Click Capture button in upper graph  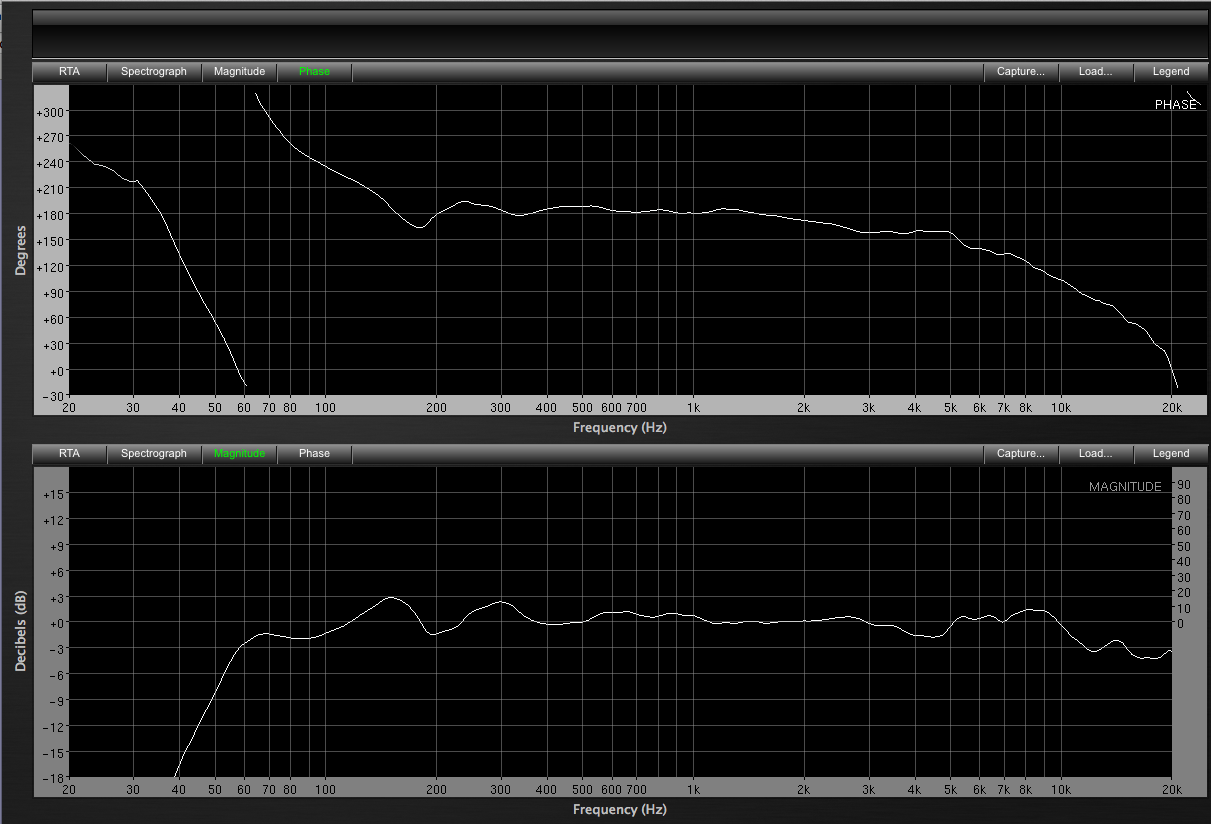(1021, 72)
